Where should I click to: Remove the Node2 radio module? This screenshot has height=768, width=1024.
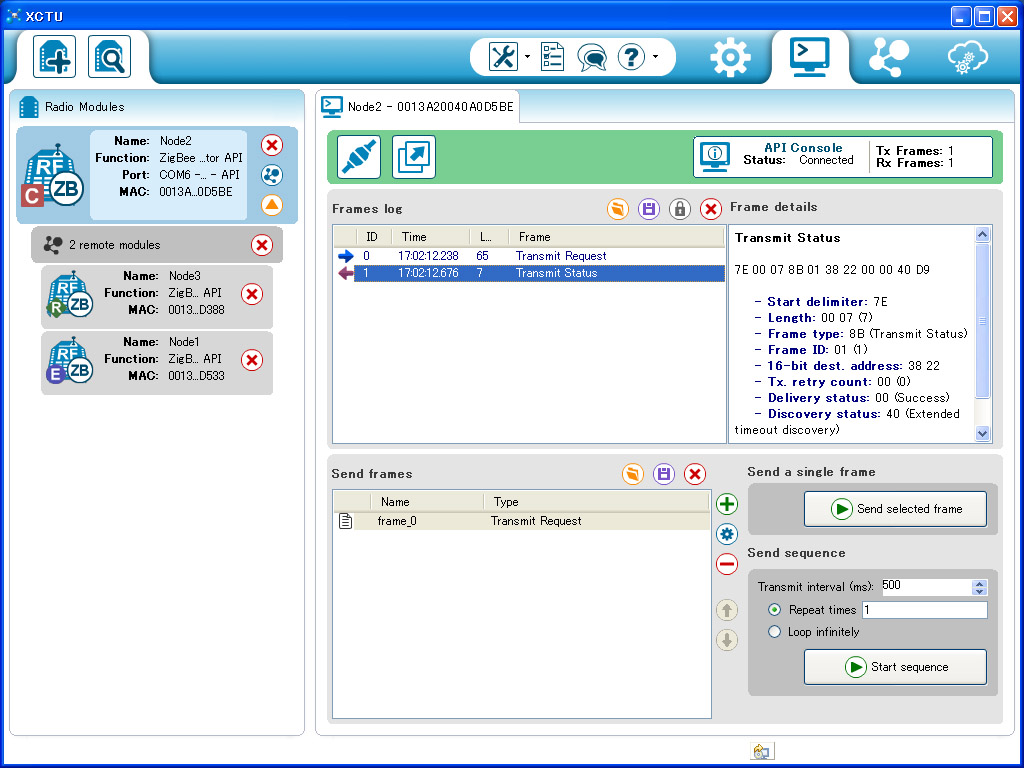coord(272,145)
